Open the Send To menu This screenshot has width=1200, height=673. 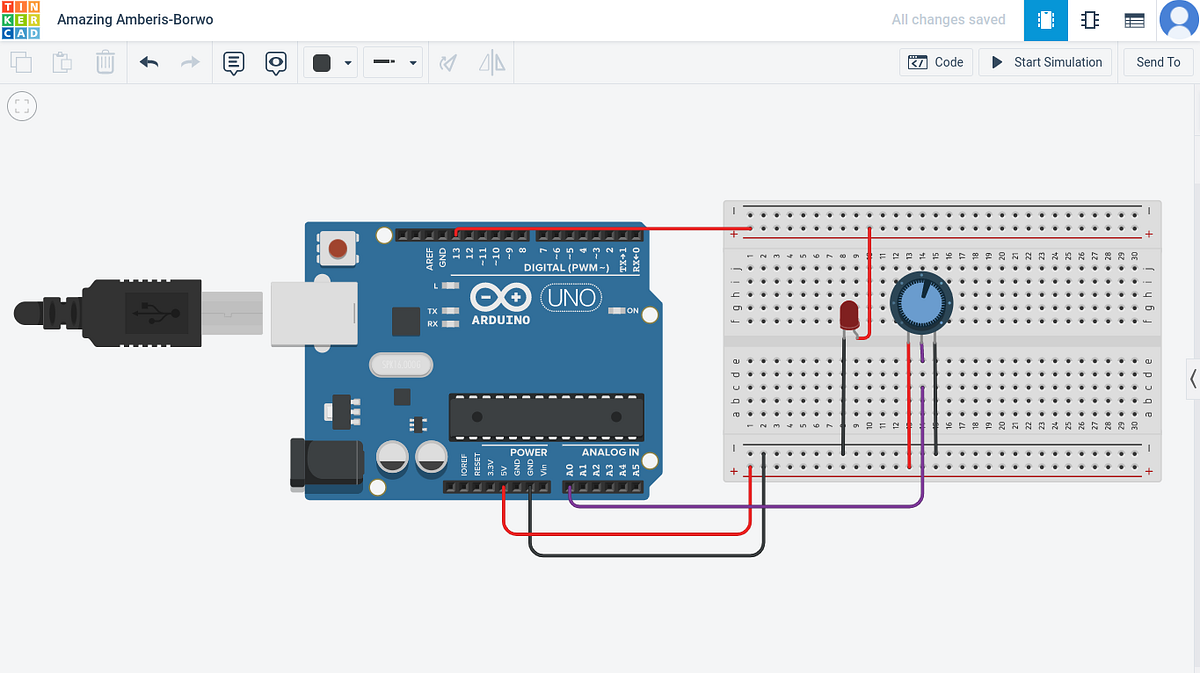(1157, 62)
